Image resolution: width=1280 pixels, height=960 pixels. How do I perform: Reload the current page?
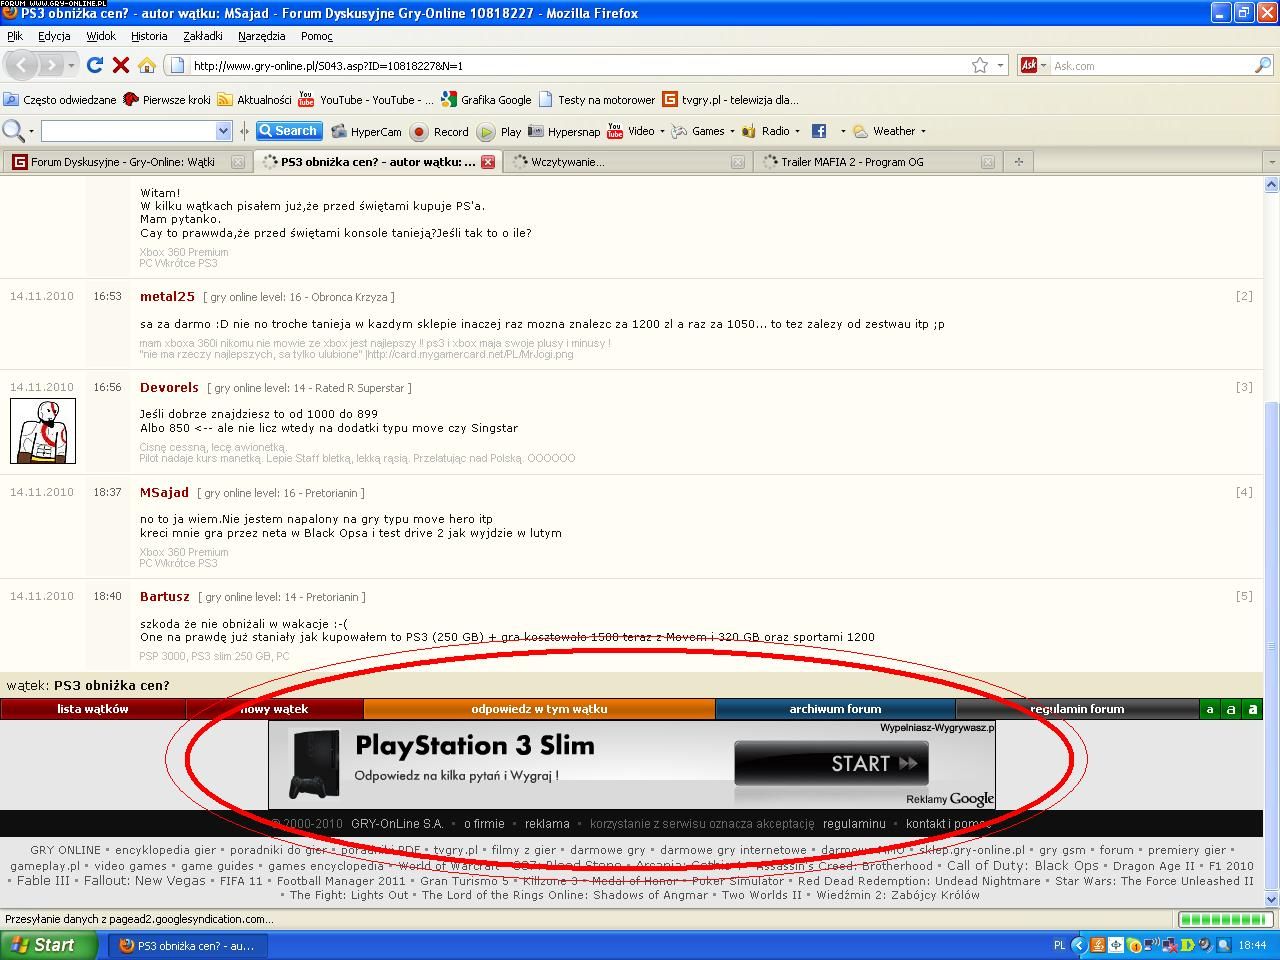coord(95,65)
